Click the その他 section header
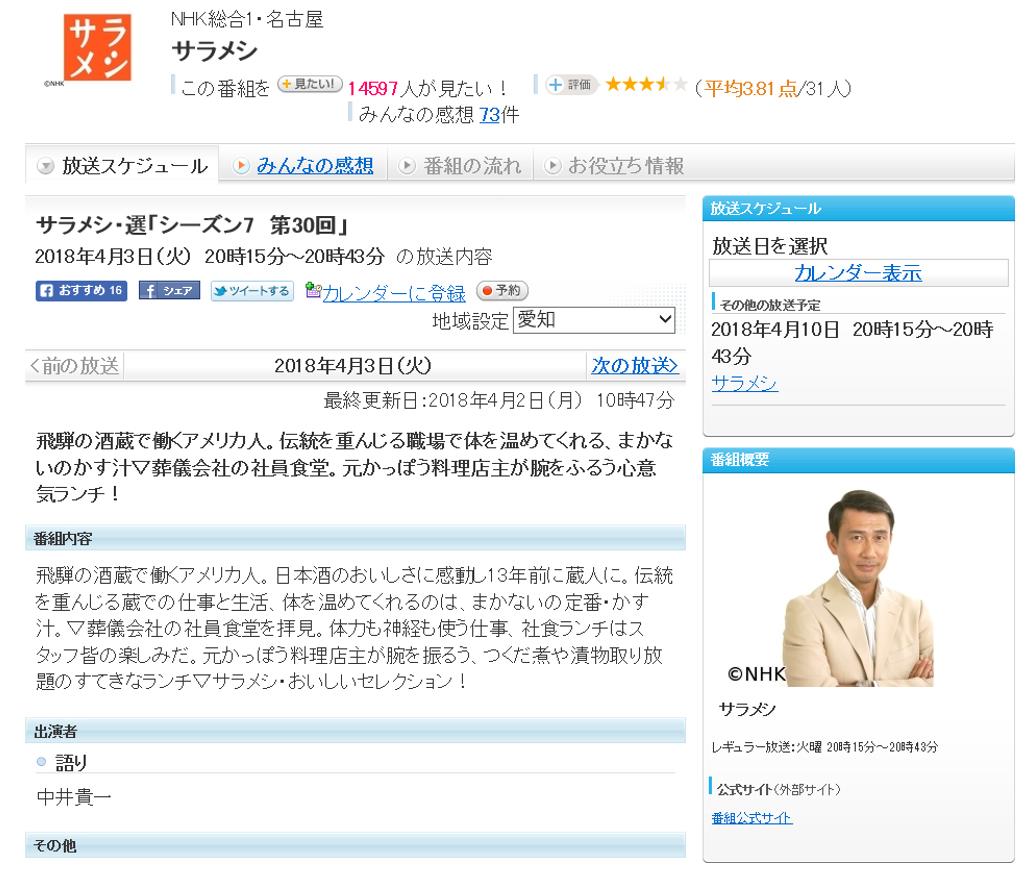Screen dimensions: 1030x869 [x=355, y=845]
